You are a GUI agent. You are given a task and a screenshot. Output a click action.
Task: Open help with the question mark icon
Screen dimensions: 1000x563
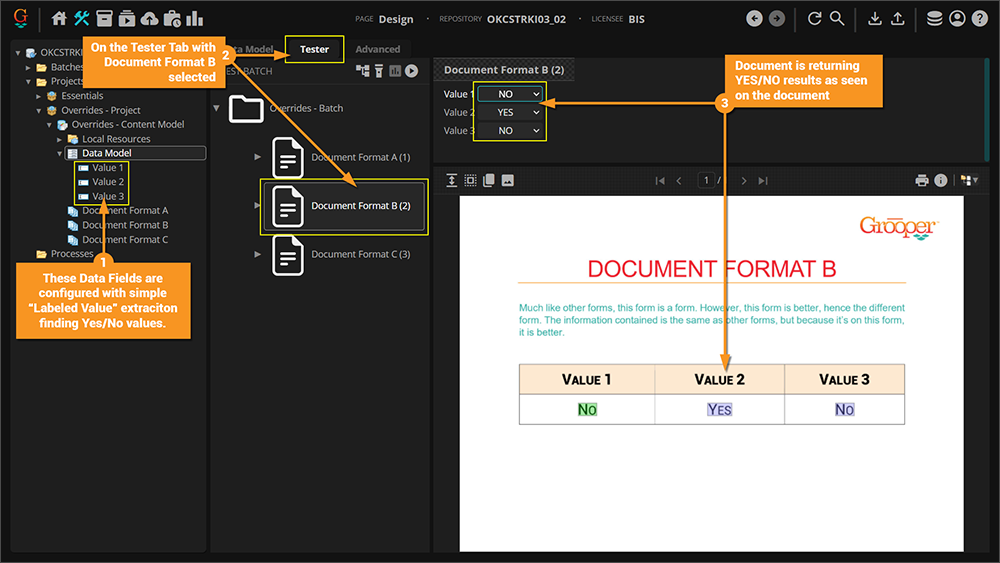[980, 18]
